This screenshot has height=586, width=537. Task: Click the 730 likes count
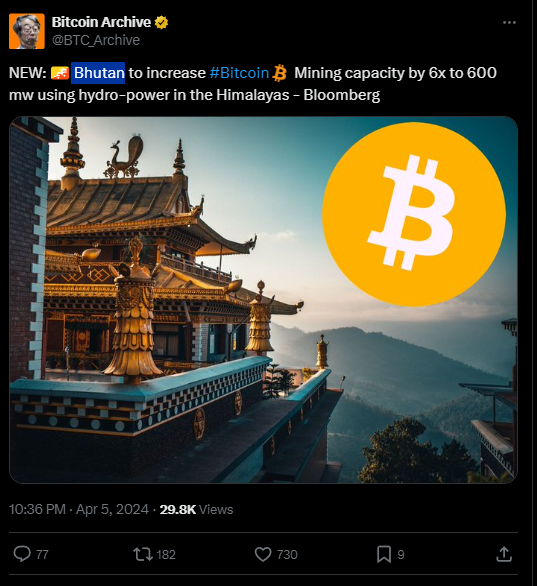click(287, 555)
